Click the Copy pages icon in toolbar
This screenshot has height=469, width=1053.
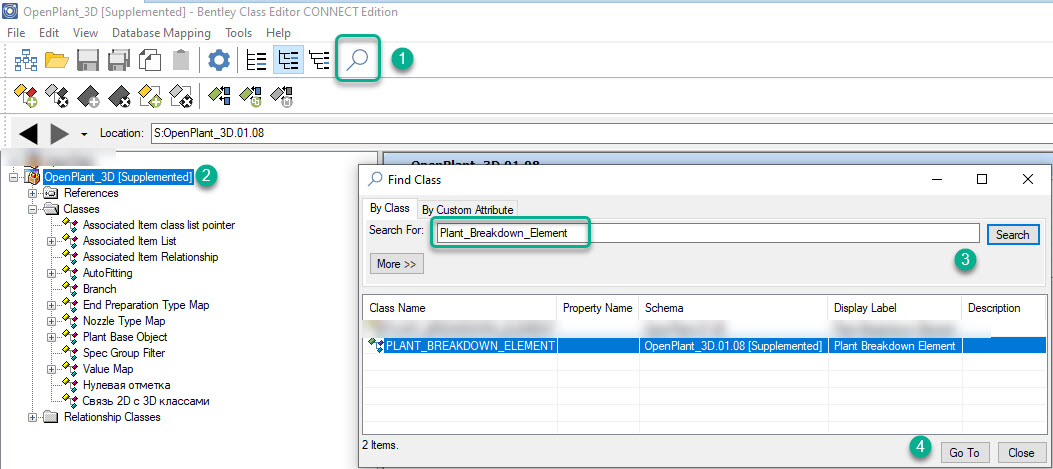coord(150,61)
